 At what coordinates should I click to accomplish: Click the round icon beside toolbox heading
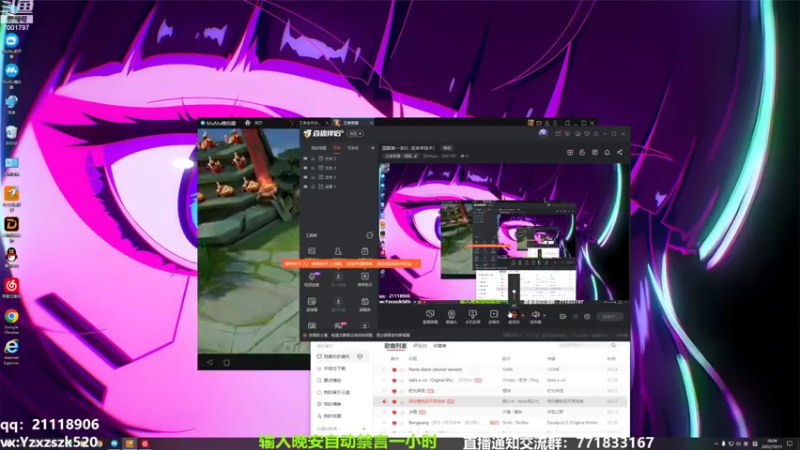(x=369, y=235)
